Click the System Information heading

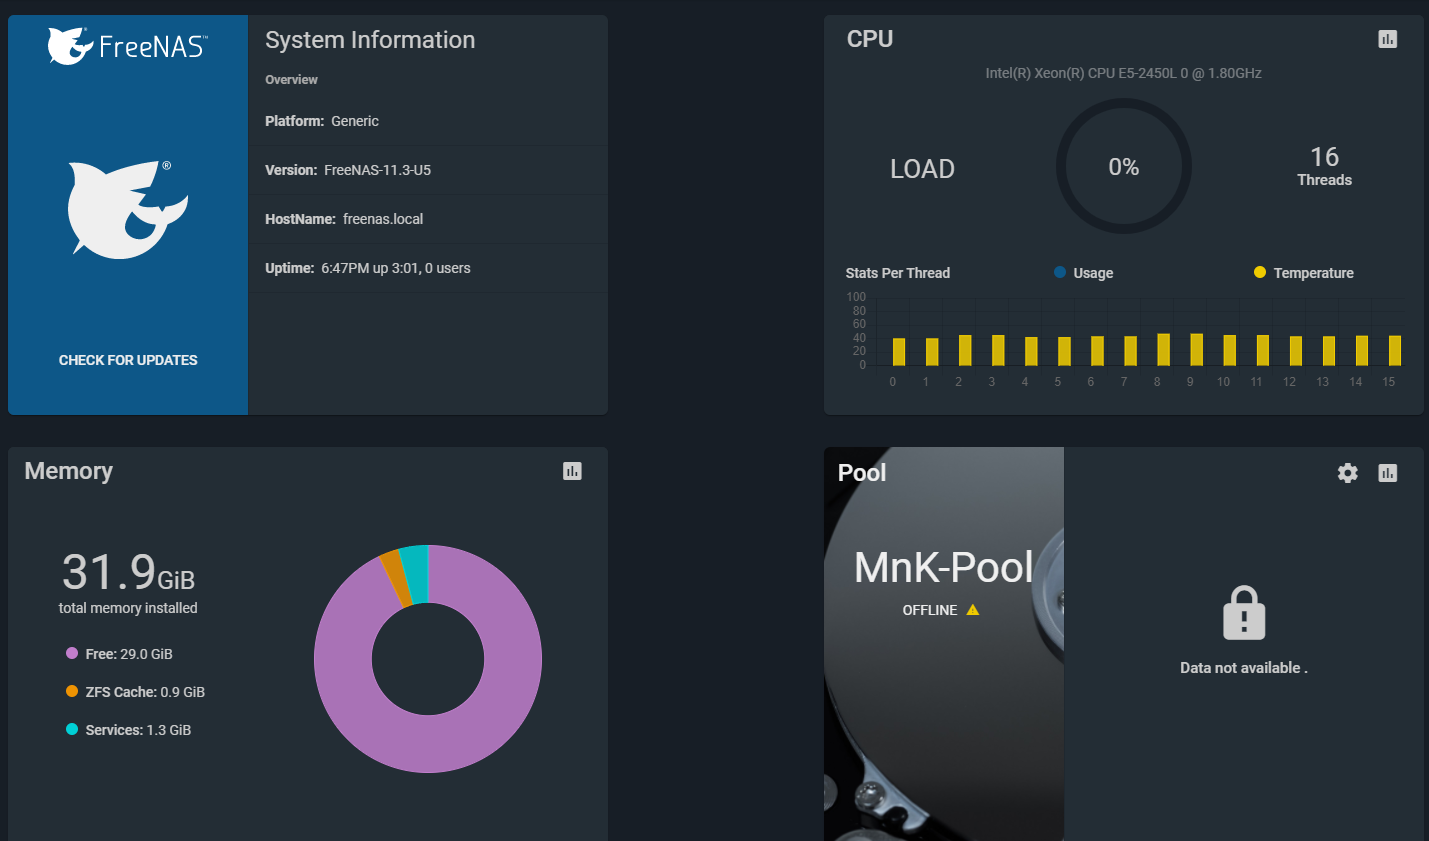370,40
